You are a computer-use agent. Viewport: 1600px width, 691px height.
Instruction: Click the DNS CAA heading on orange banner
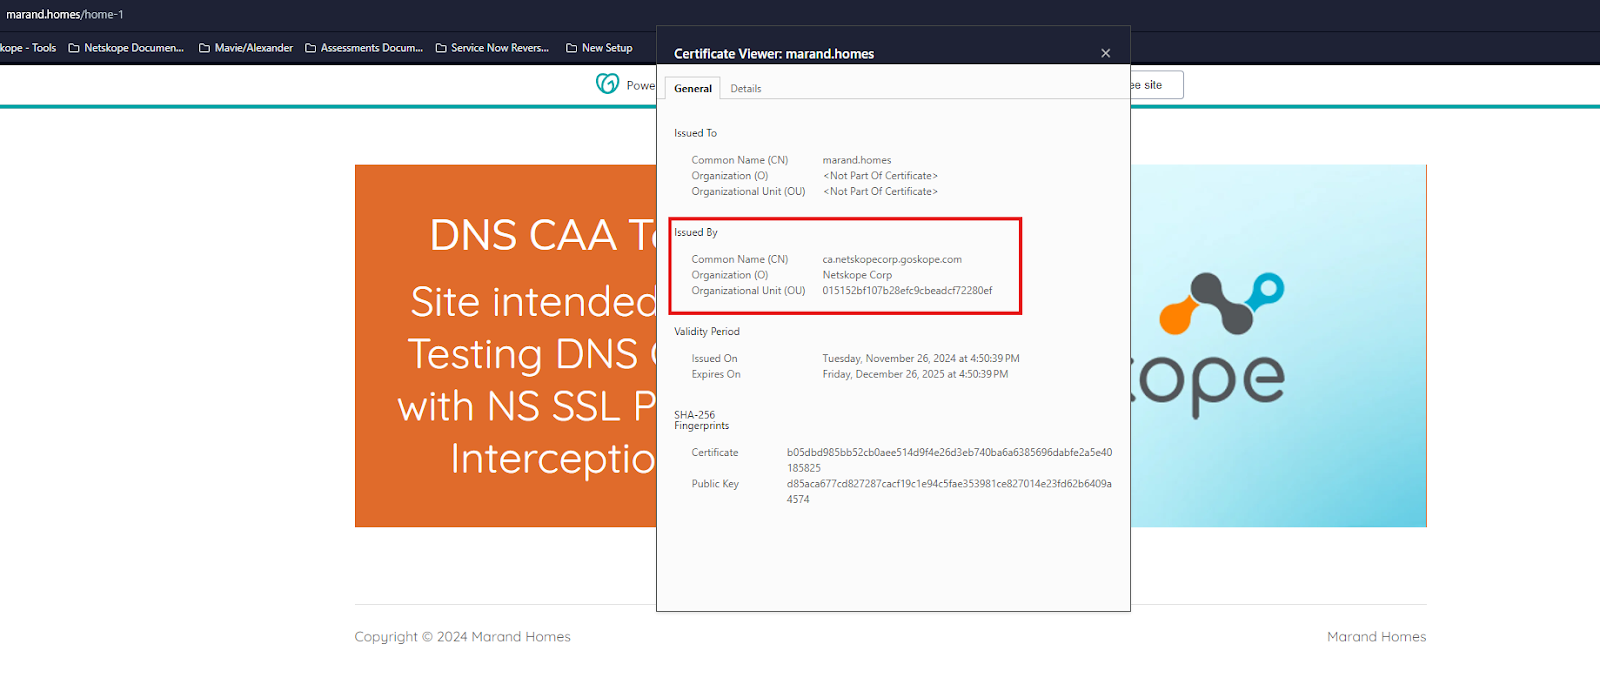click(542, 235)
